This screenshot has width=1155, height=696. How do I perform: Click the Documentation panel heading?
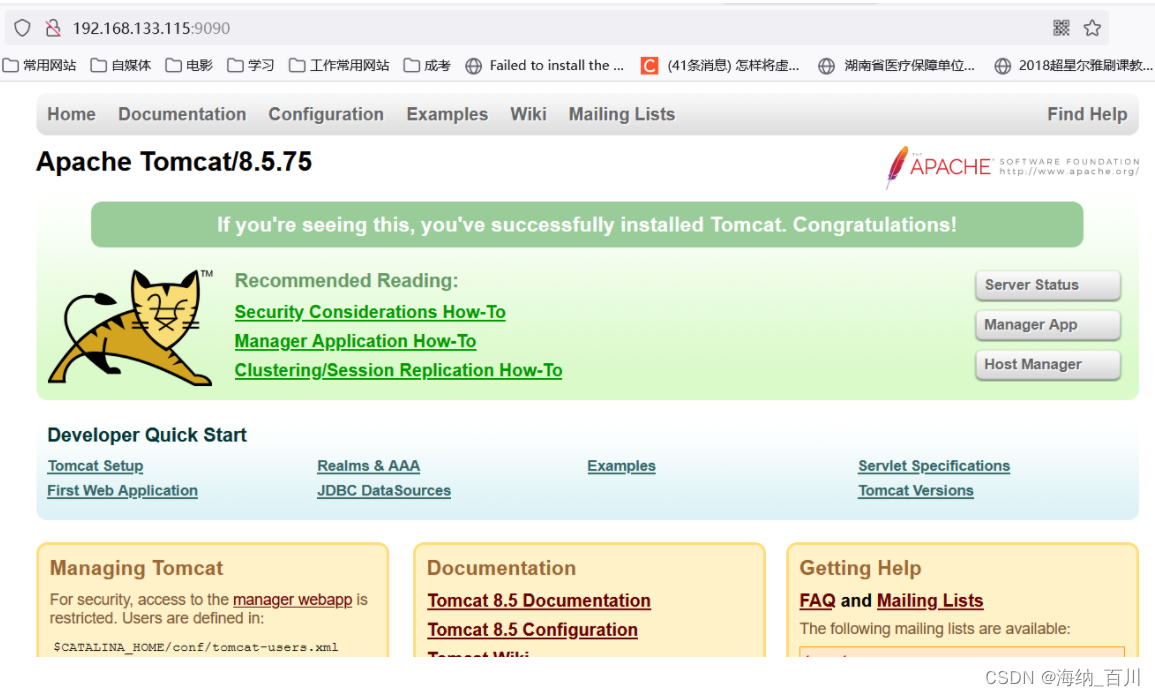click(502, 568)
